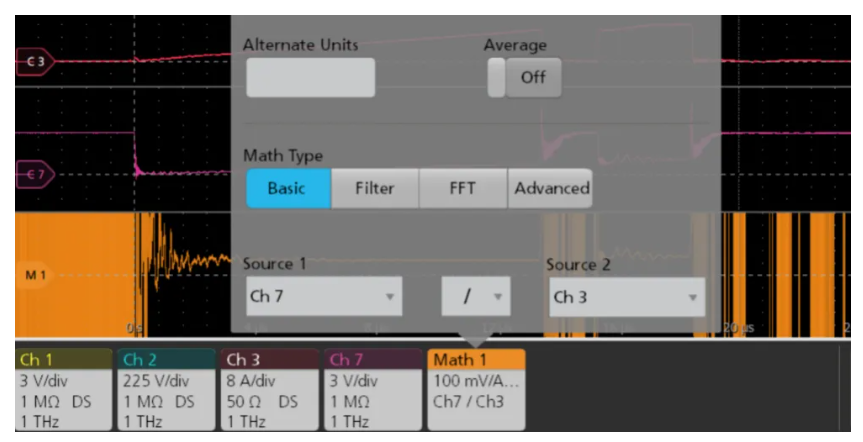Open the Ch 3 channel badge

coord(269,389)
